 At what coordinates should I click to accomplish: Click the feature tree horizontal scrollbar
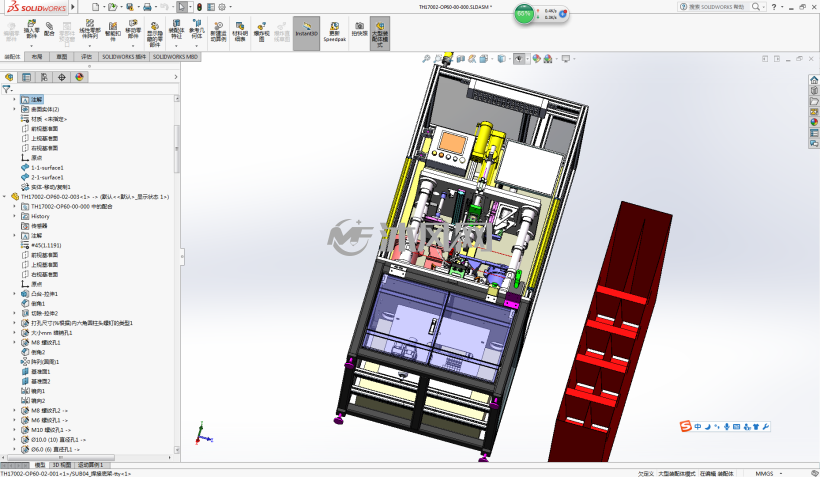click(x=61, y=457)
